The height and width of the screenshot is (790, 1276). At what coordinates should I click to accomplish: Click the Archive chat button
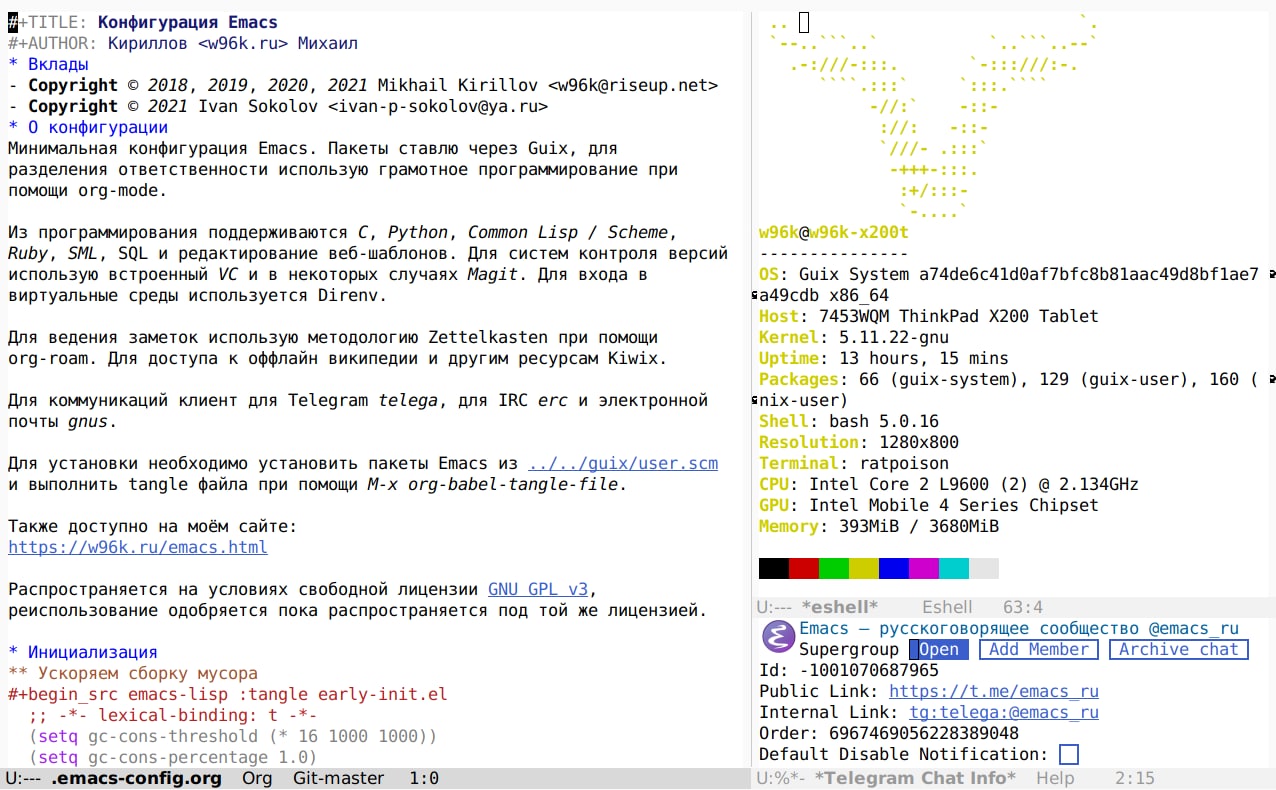[x=1179, y=649]
